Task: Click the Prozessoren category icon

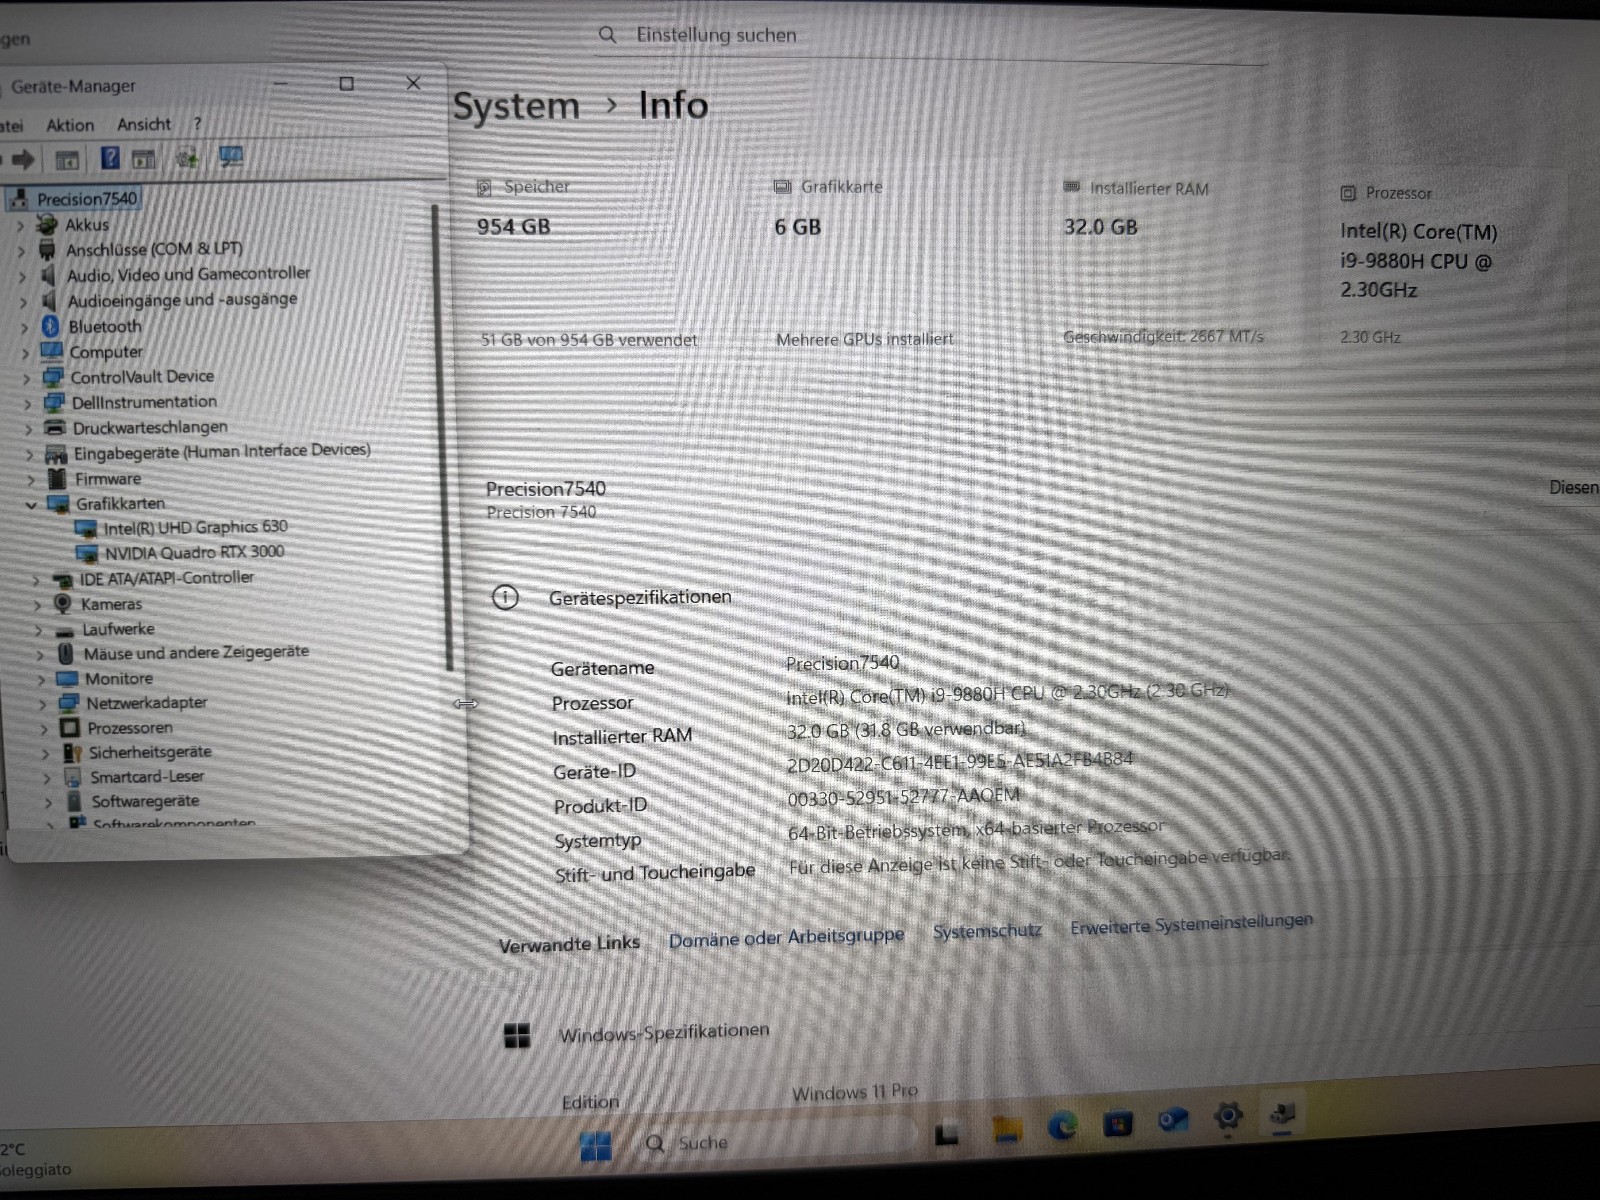Action: coord(70,728)
